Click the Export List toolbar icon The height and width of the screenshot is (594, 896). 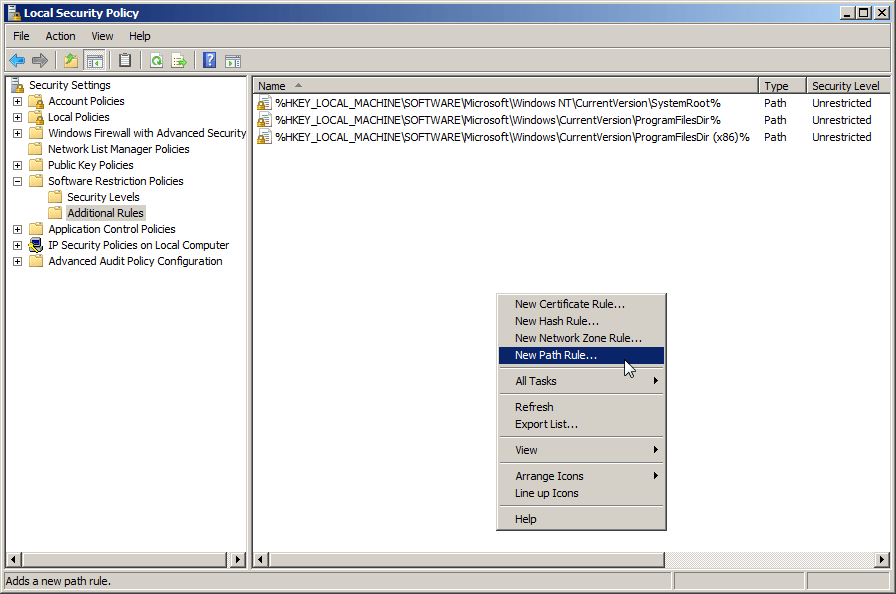pos(179,60)
